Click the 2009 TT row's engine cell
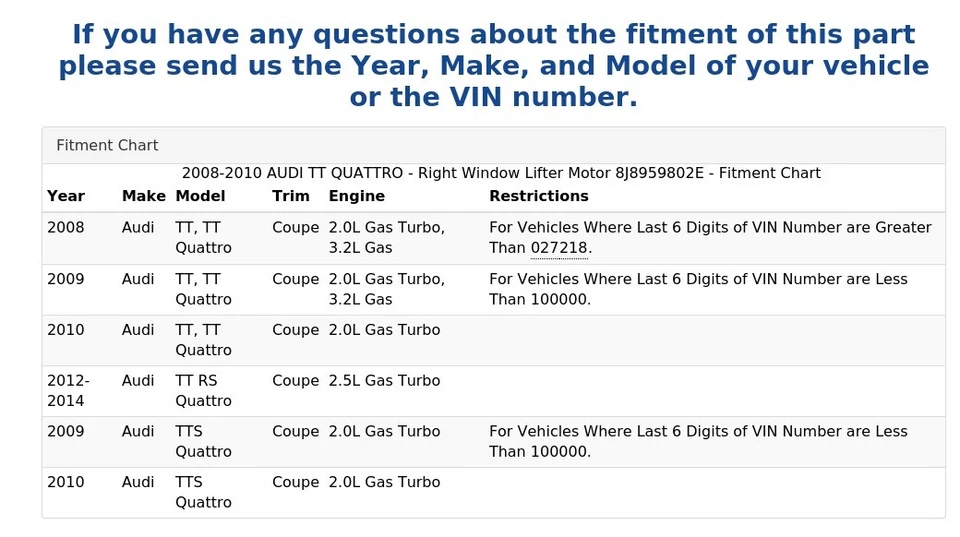960x537 pixels. tap(386, 289)
